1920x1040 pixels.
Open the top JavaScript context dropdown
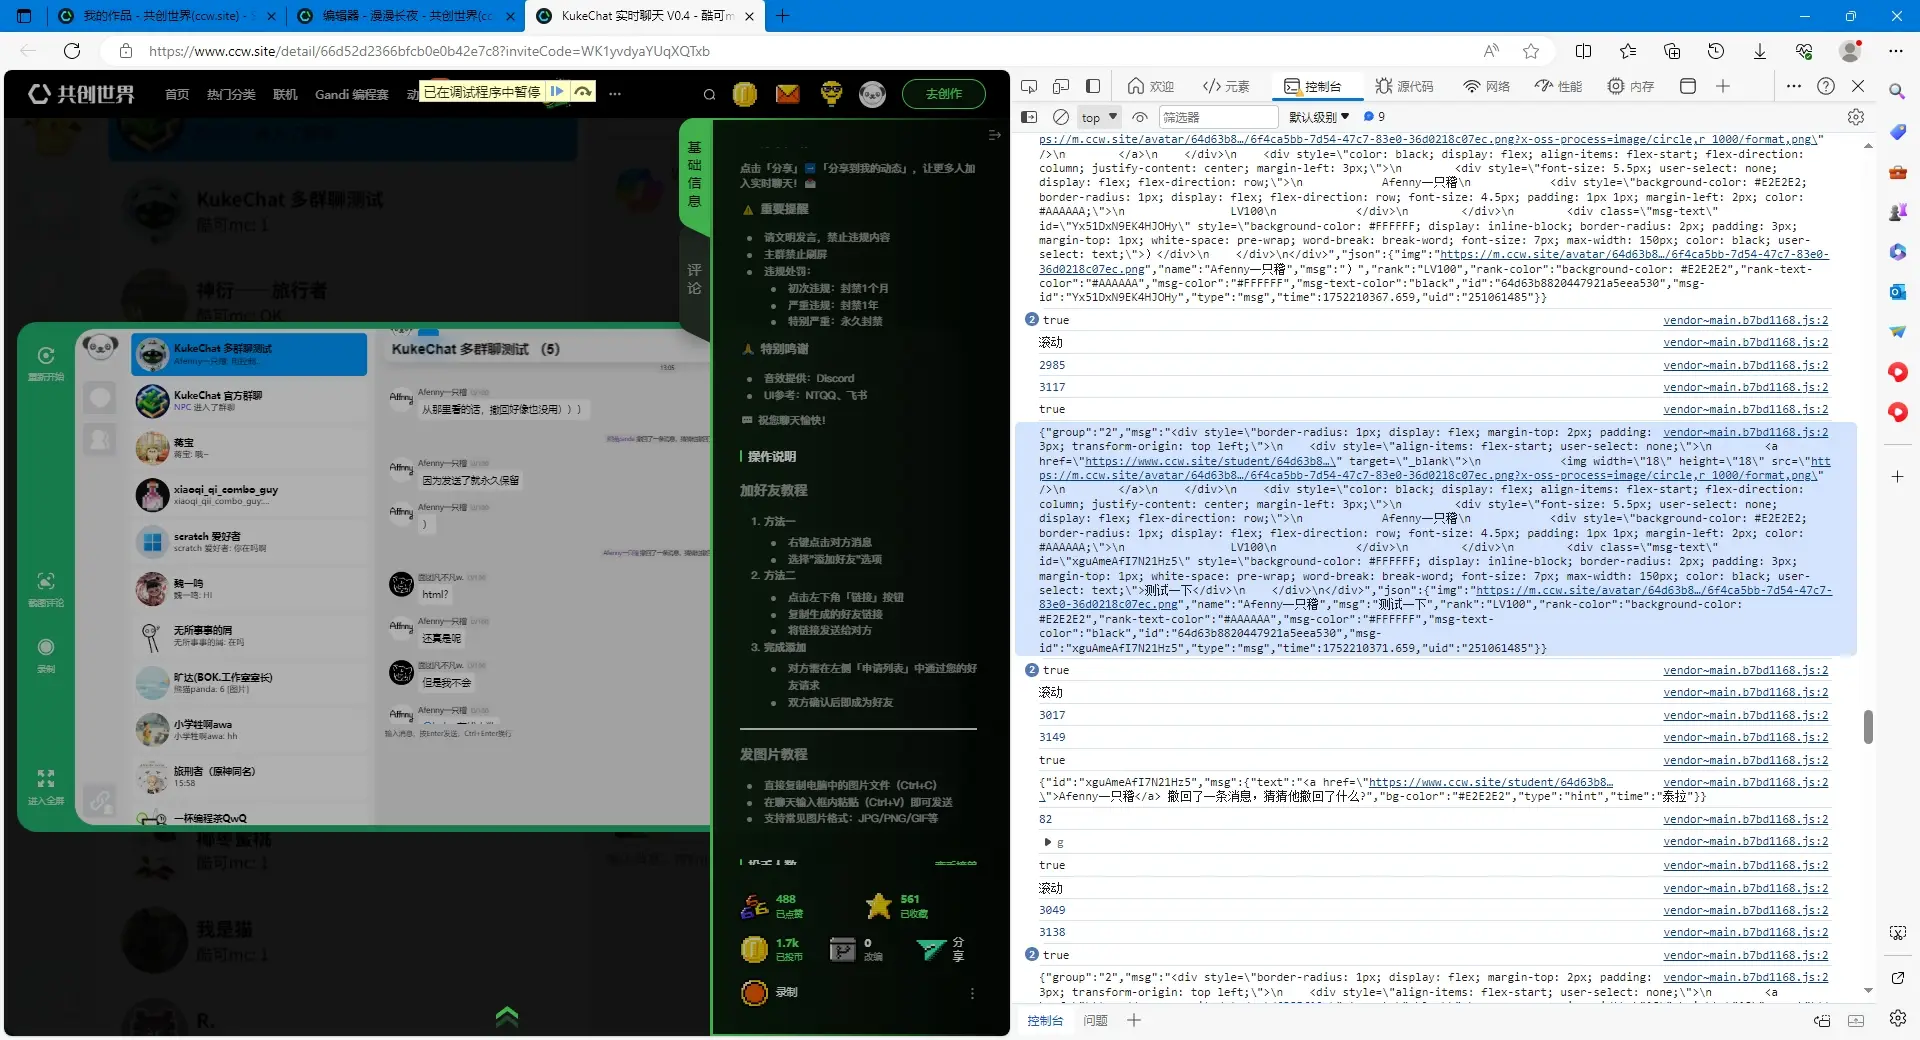[x=1099, y=117]
